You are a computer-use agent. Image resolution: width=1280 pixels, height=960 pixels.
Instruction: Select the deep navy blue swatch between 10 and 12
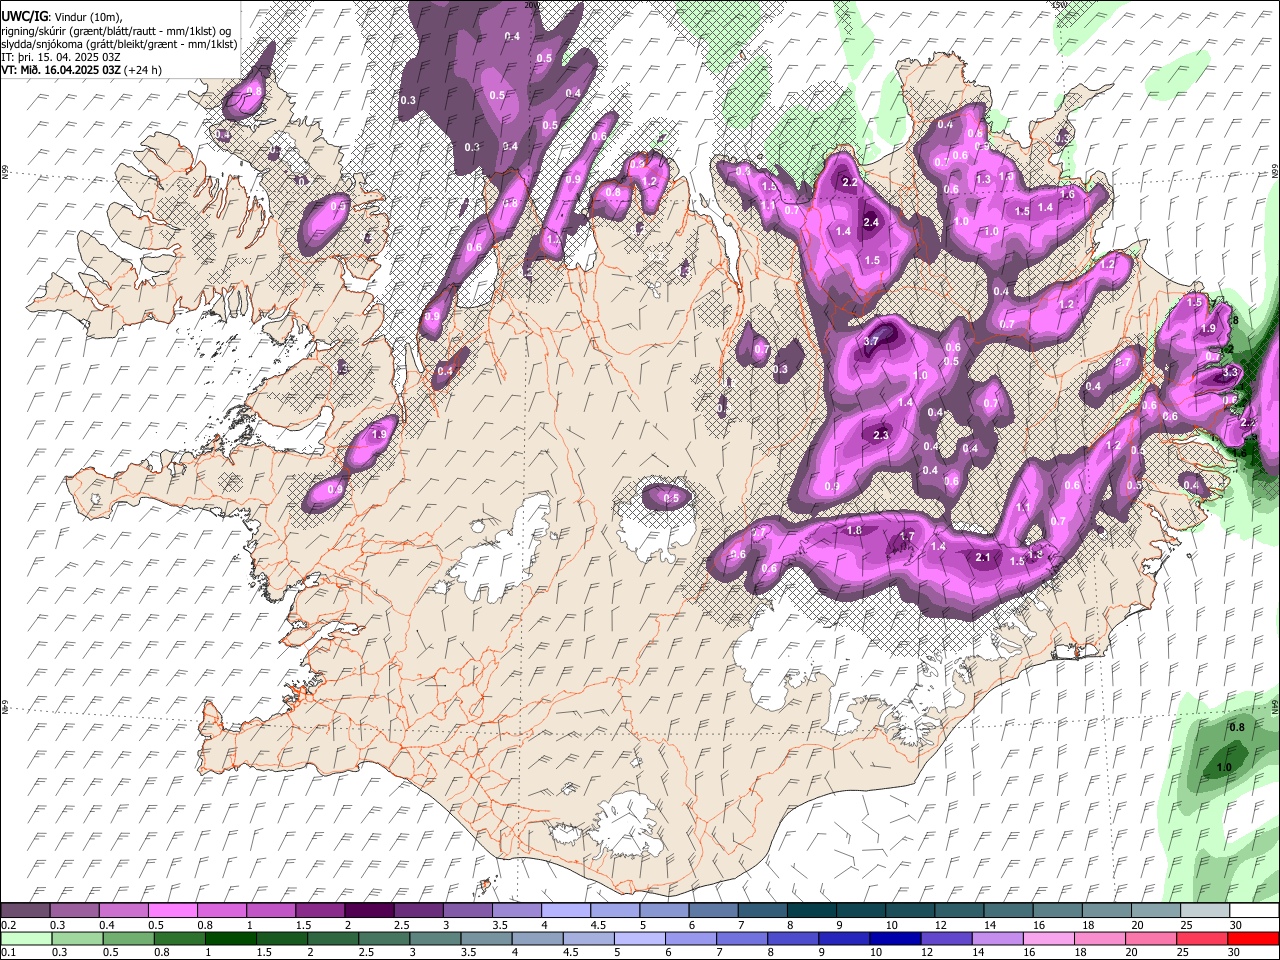(895, 938)
